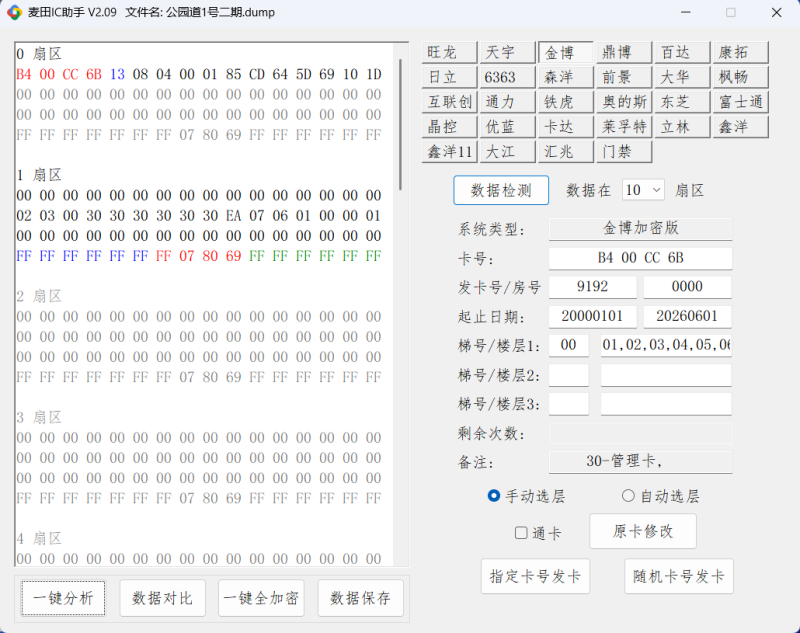
Task: Select the 旺龙 system type button
Action: (449, 53)
